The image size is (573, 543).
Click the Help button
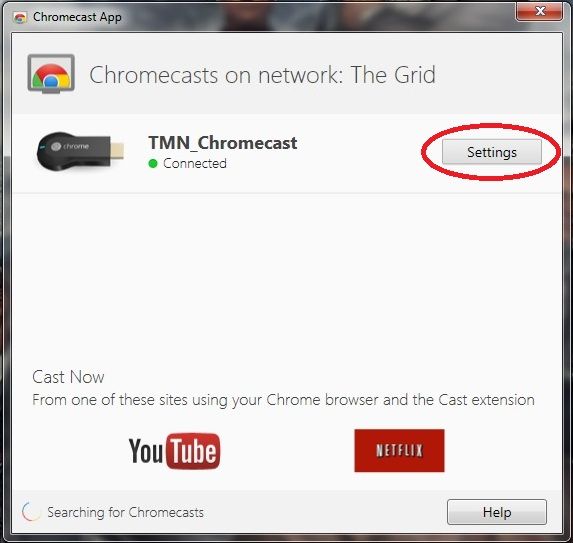(x=497, y=512)
